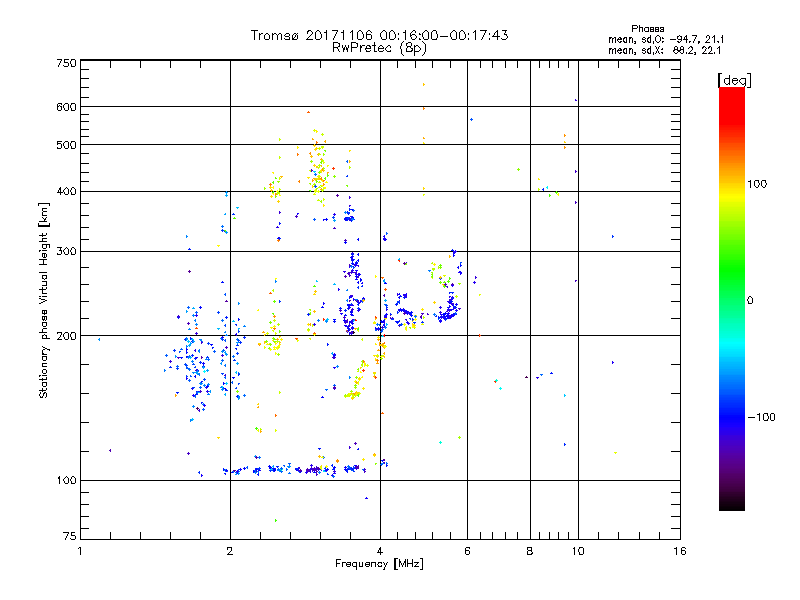Select the 'mean, sd,X: 88.2, 22.1' line
800x600 pixels.
(x=664, y=51)
